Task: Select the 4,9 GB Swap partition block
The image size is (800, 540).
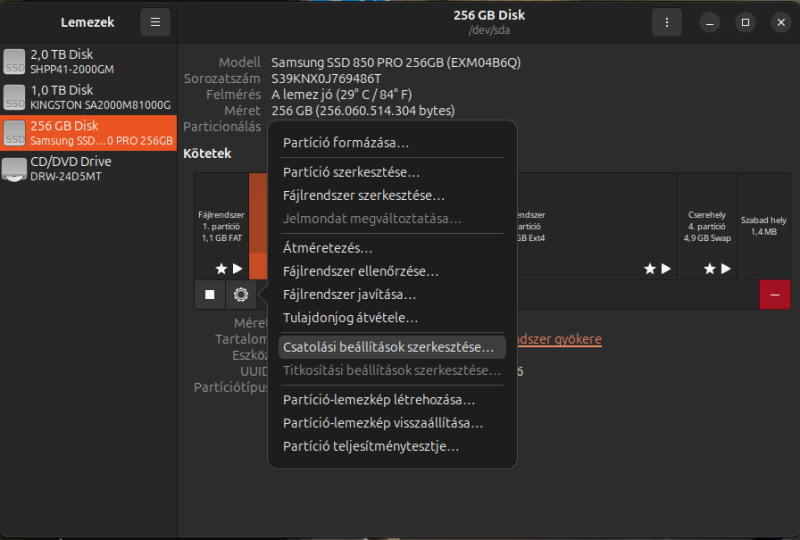Action: (x=707, y=227)
